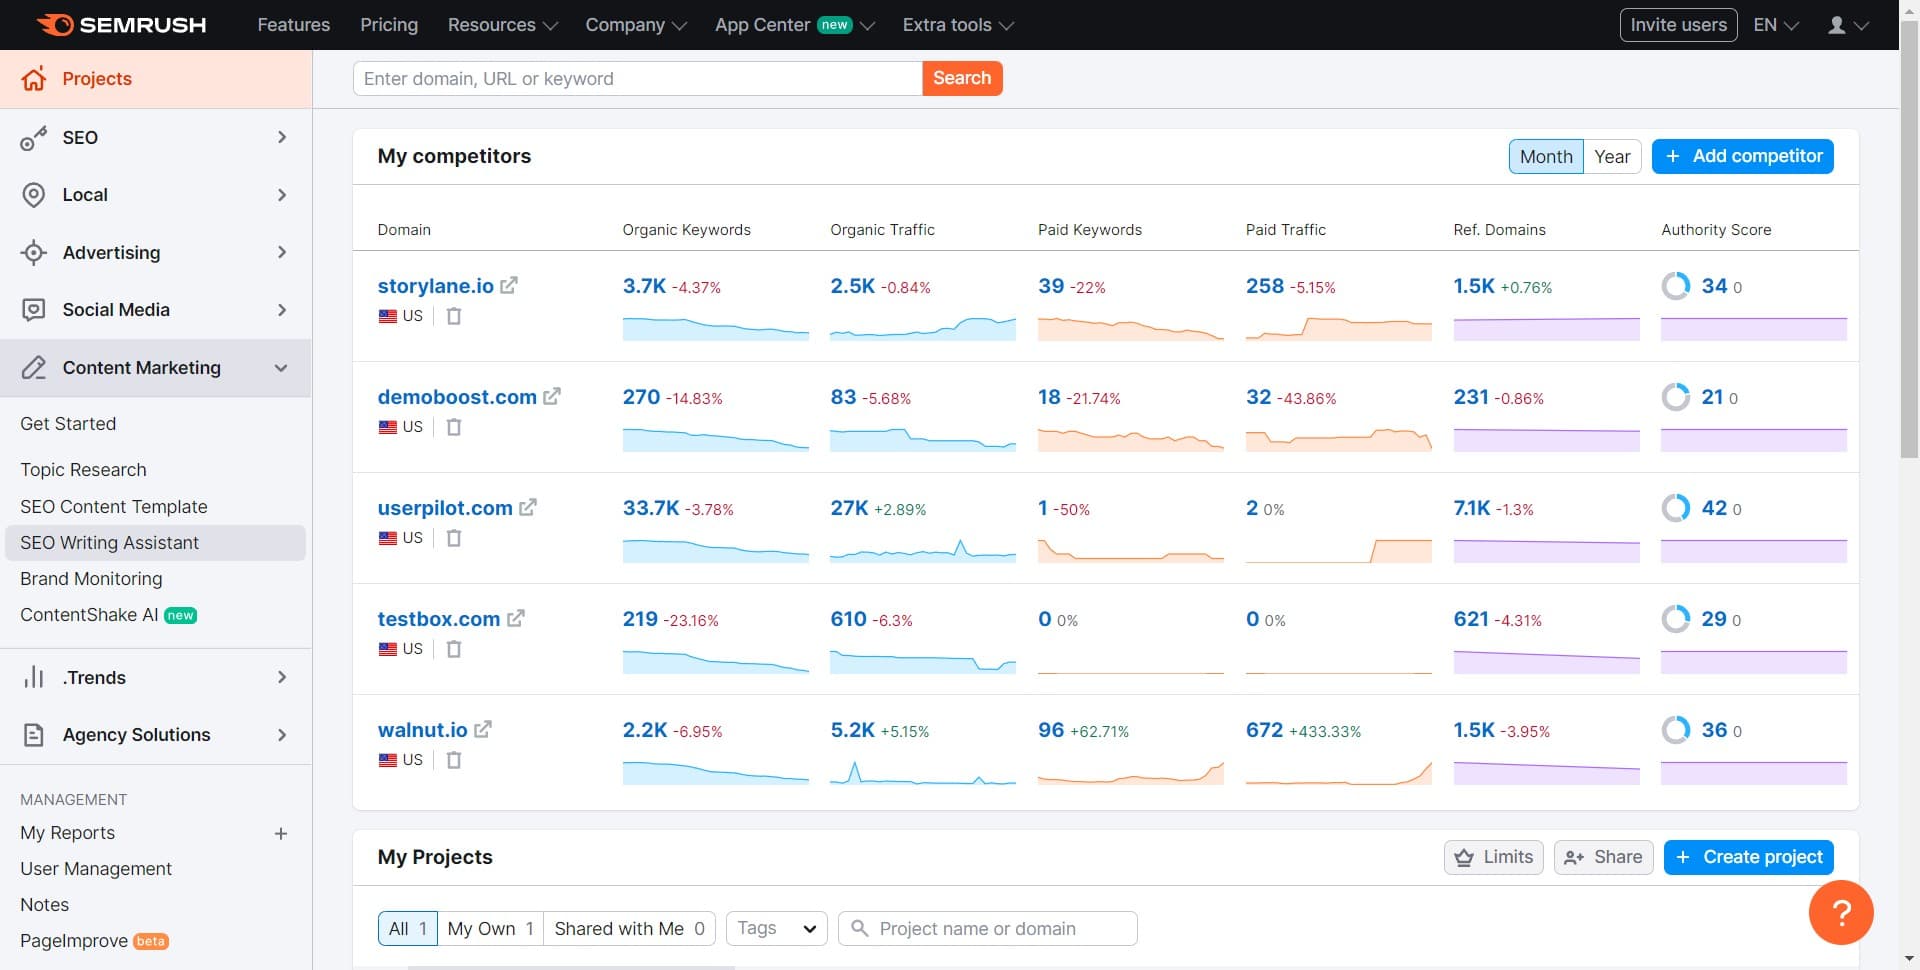Image resolution: width=1920 pixels, height=970 pixels.
Task: Click the Add competitor button
Action: tap(1742, 157)
